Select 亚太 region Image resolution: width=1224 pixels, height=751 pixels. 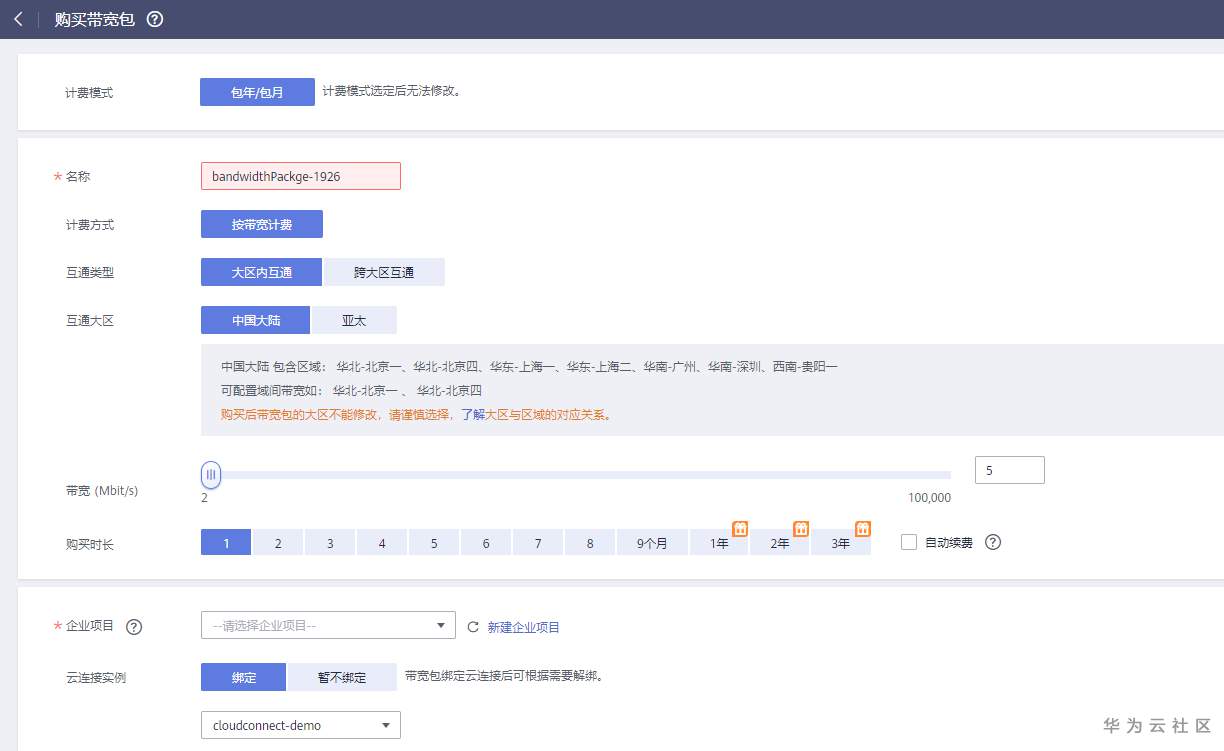354,320
